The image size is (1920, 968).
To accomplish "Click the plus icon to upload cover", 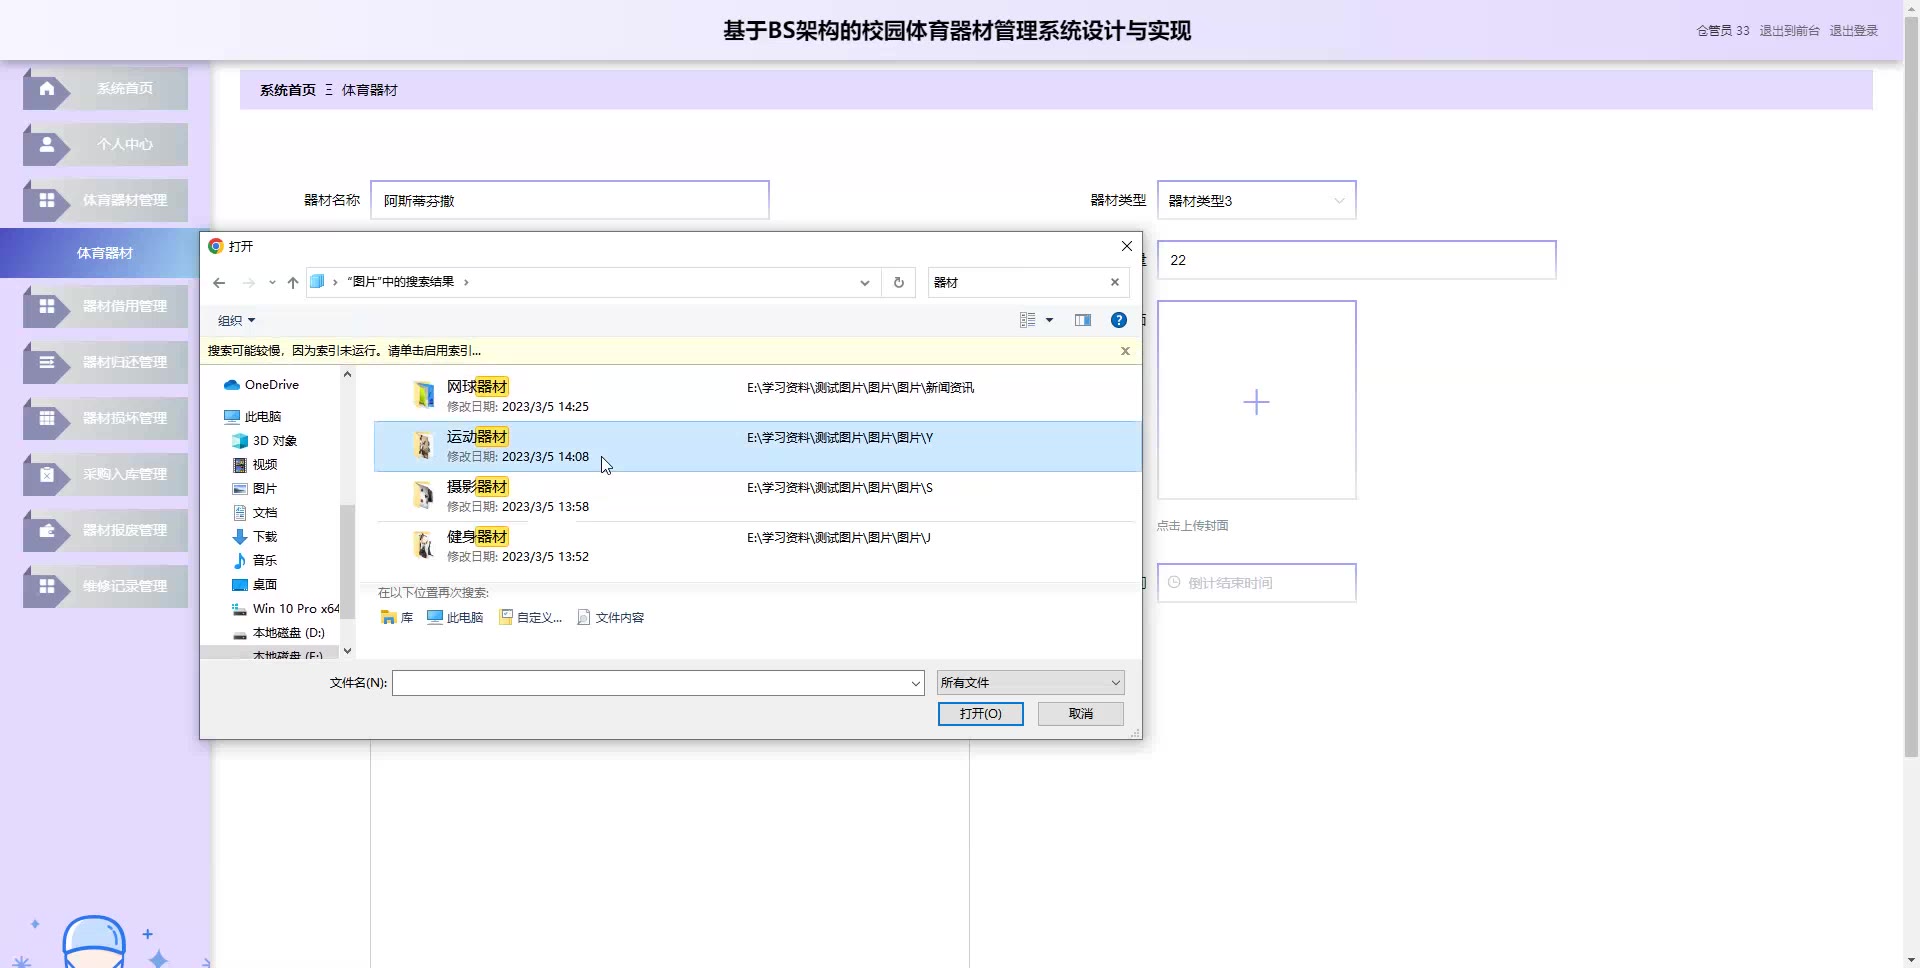I will pyautogui.click(x=1256, y=402).
